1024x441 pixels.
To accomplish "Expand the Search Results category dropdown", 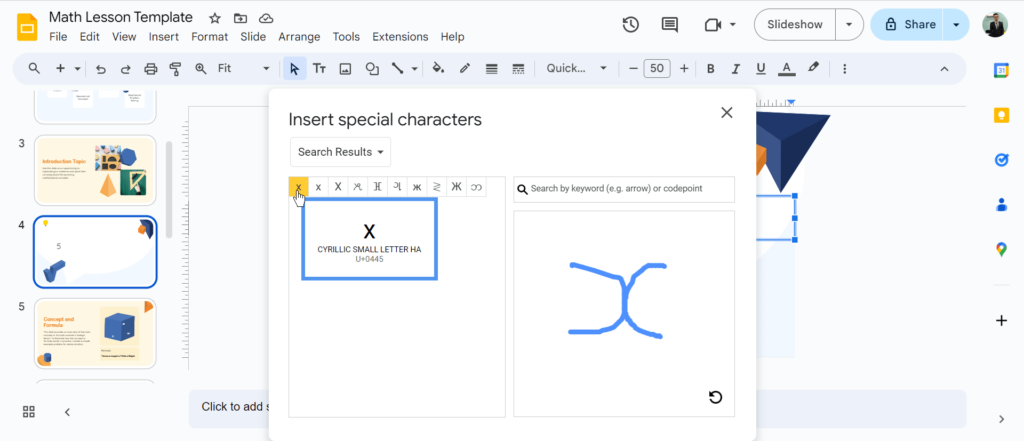I will [340, 152].
